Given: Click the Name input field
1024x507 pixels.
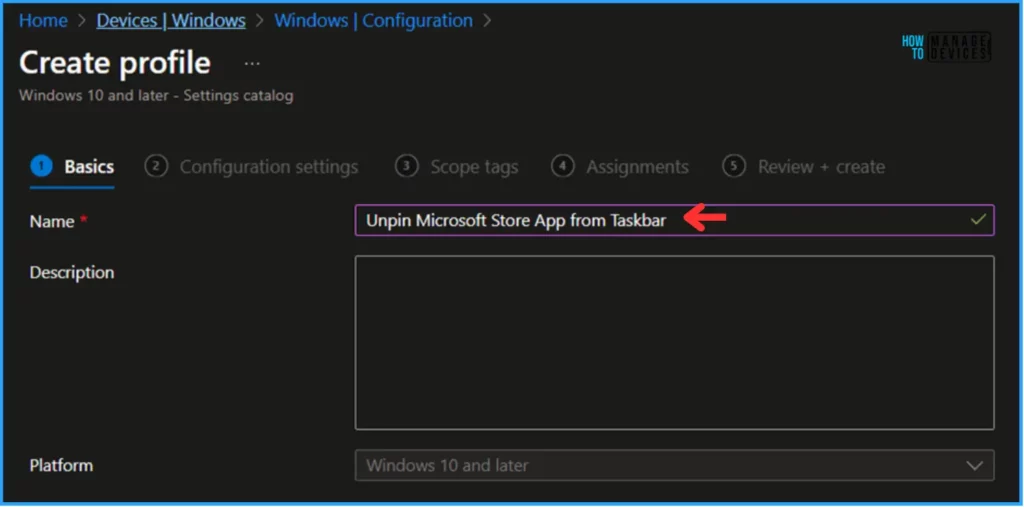Looking at the screenshot, I should (675, 220).
